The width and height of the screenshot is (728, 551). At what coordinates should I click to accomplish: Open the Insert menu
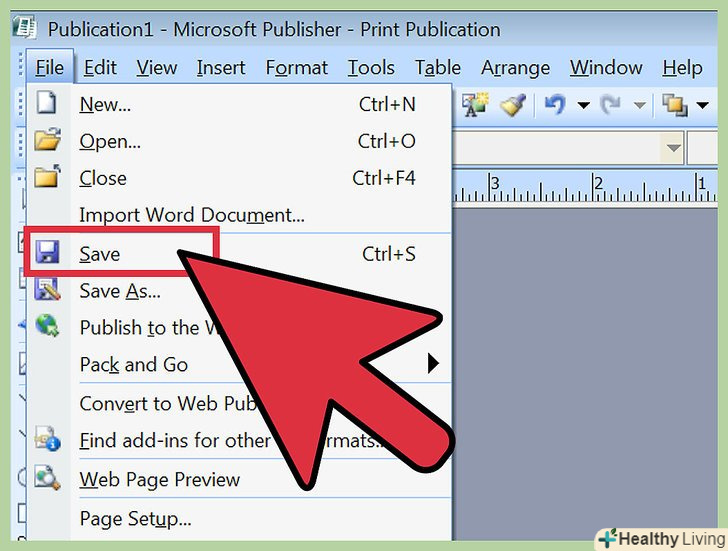[x=221, y=68]
